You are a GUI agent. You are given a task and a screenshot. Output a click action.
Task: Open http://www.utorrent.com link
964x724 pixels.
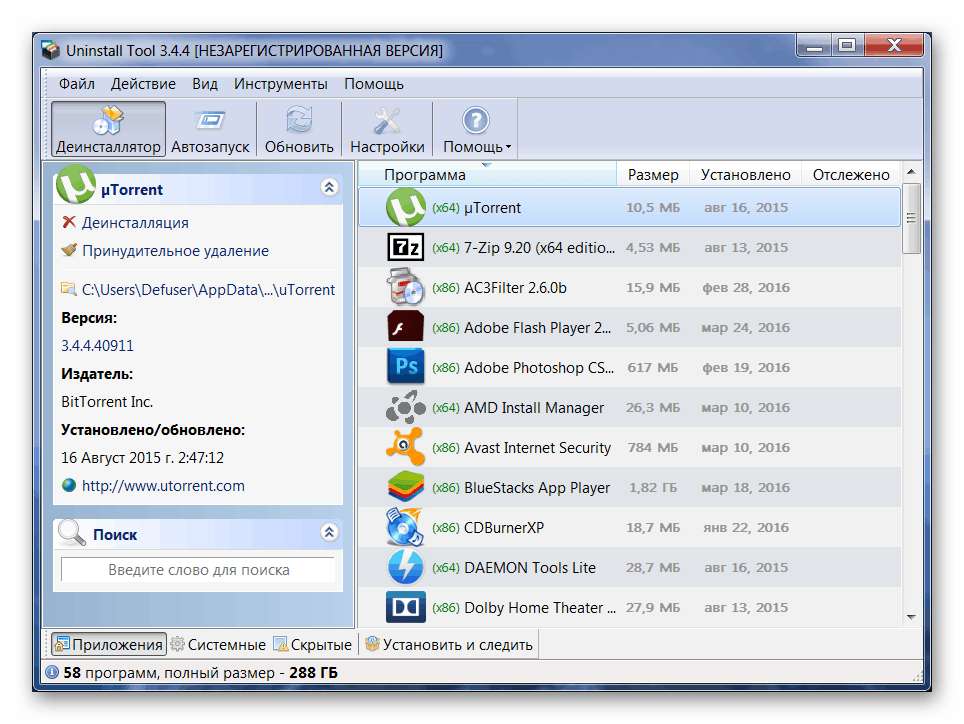point(163,486)
